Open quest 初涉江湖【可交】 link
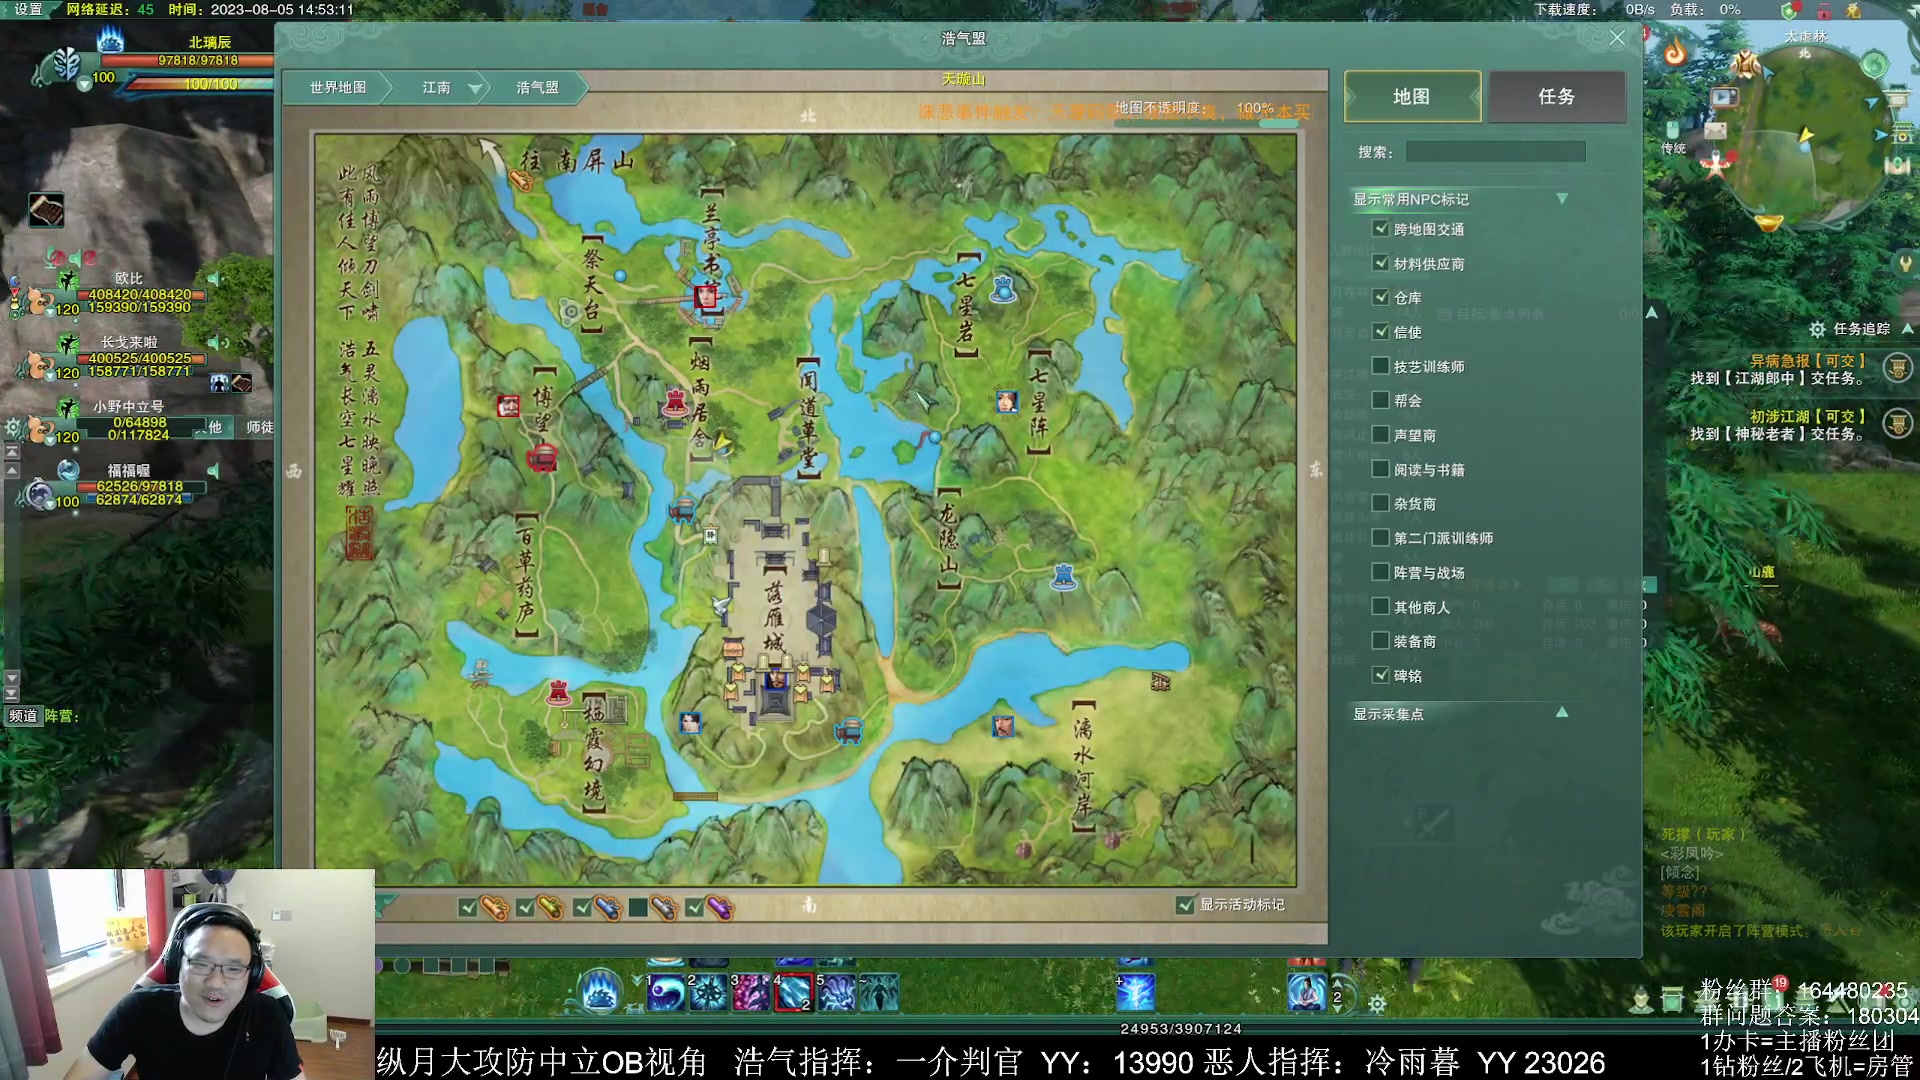 (x=1808, y=417)
